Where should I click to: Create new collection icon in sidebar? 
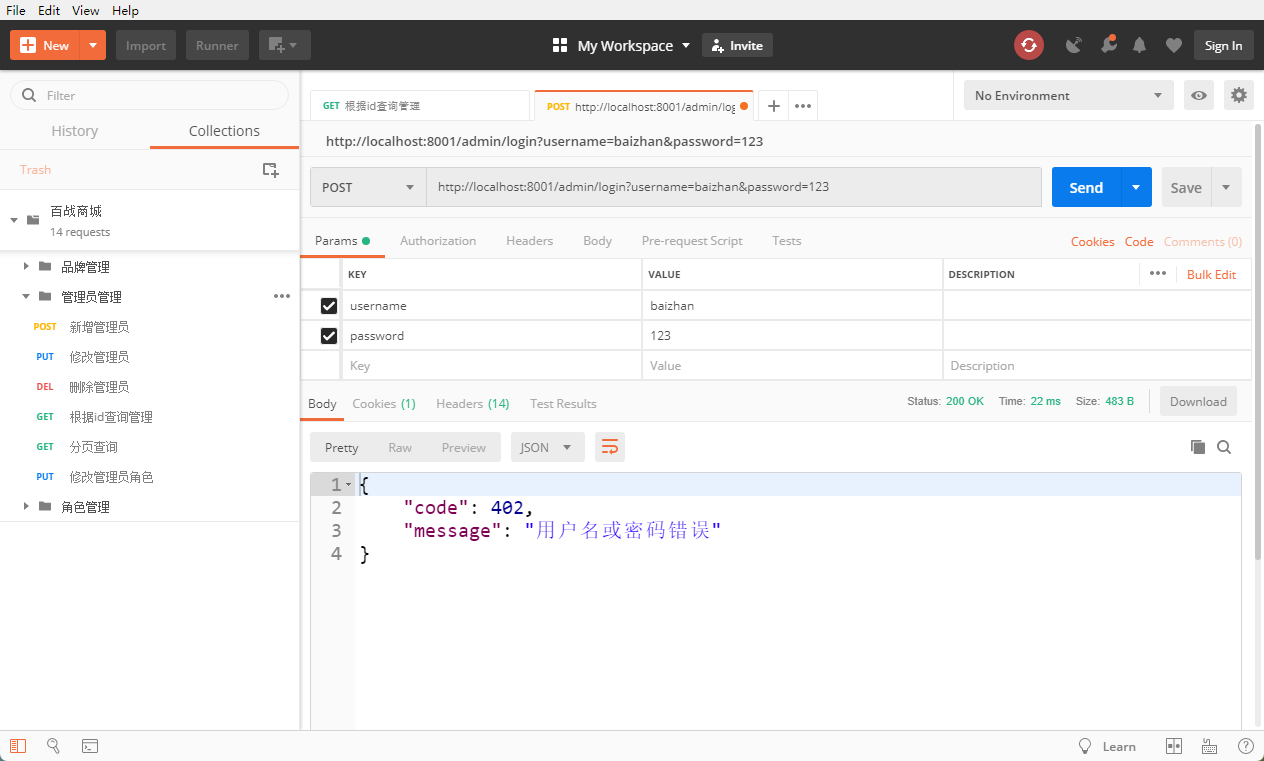[270, 170]
